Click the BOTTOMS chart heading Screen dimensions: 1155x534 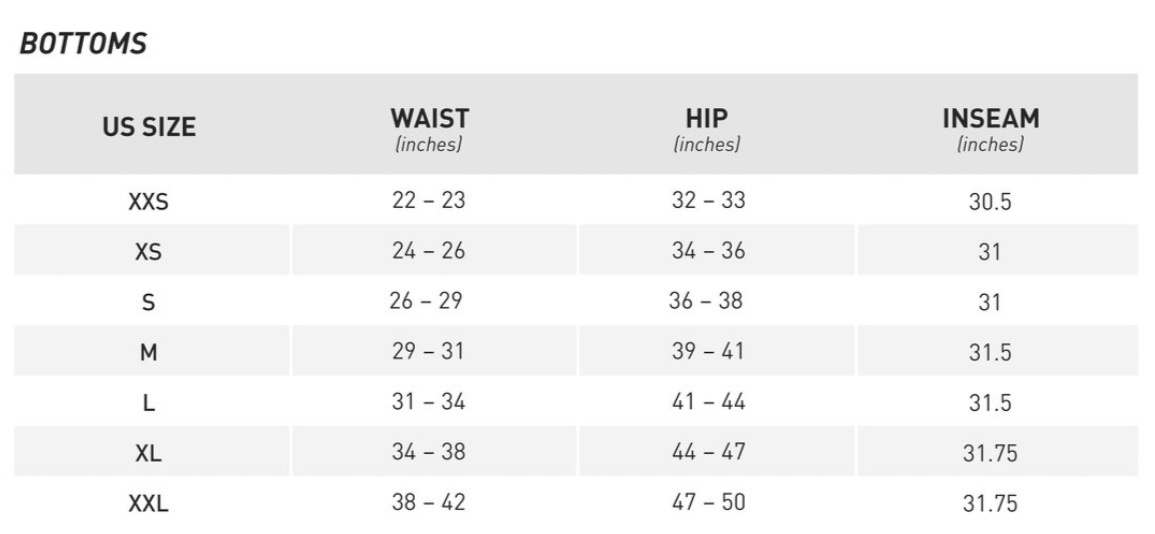coord(83,44)
